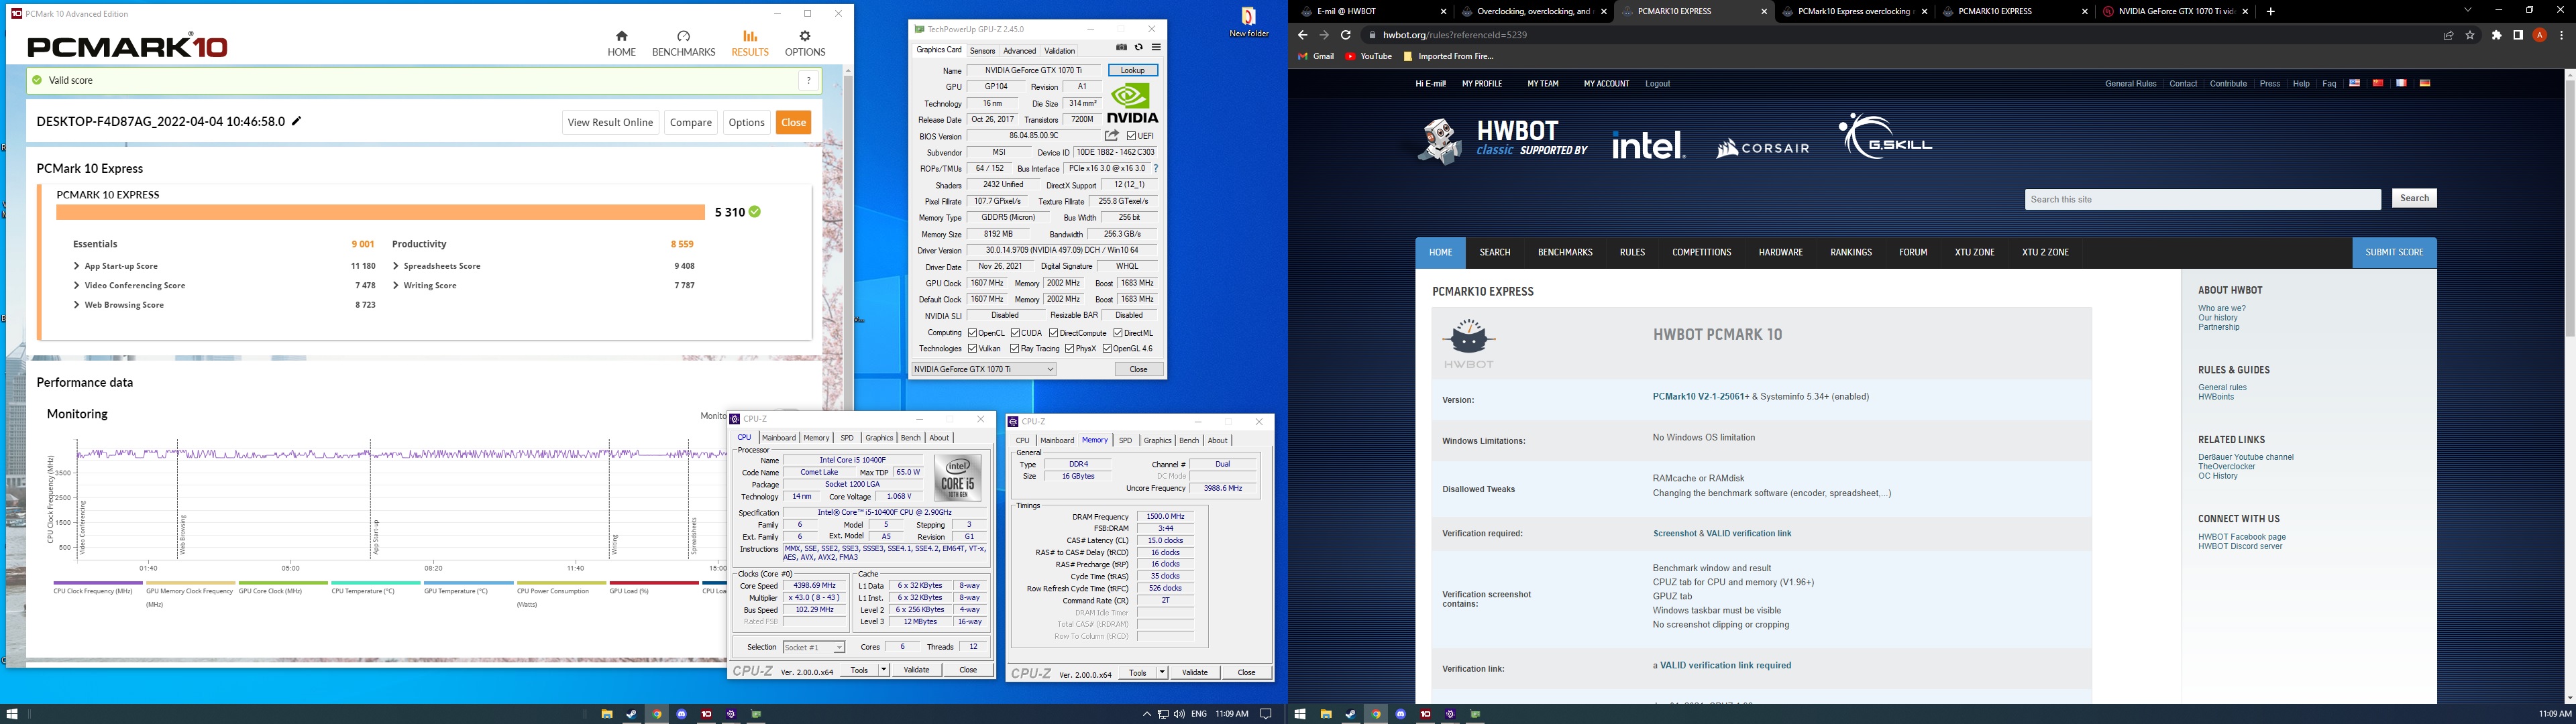Open Socket #1 selection dropdown in CPU-Z
The image size is (2576, 724).
click(814, 647)
